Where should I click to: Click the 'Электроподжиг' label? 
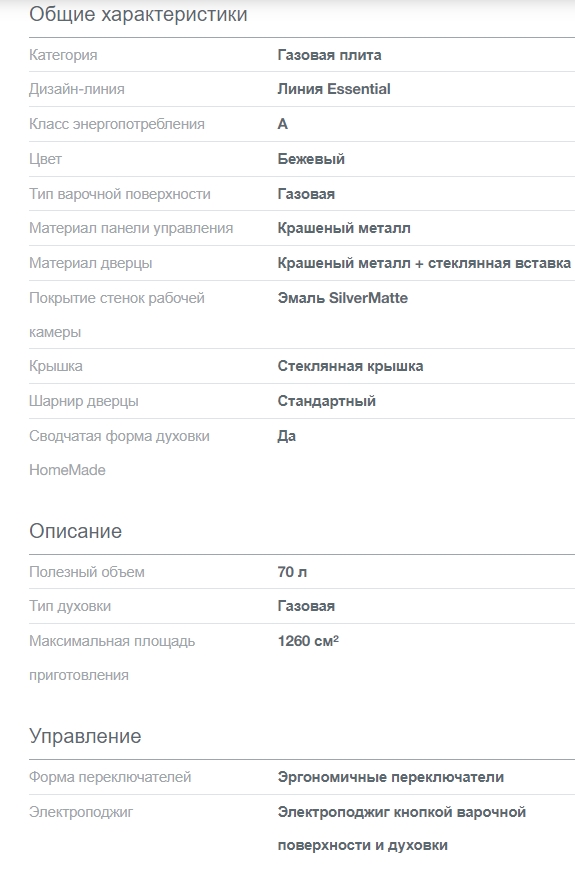click(81, 812)
